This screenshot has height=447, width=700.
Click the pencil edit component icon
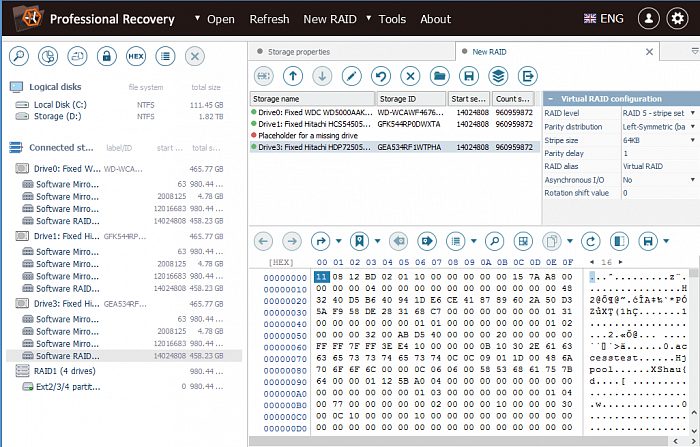point(352,76)
